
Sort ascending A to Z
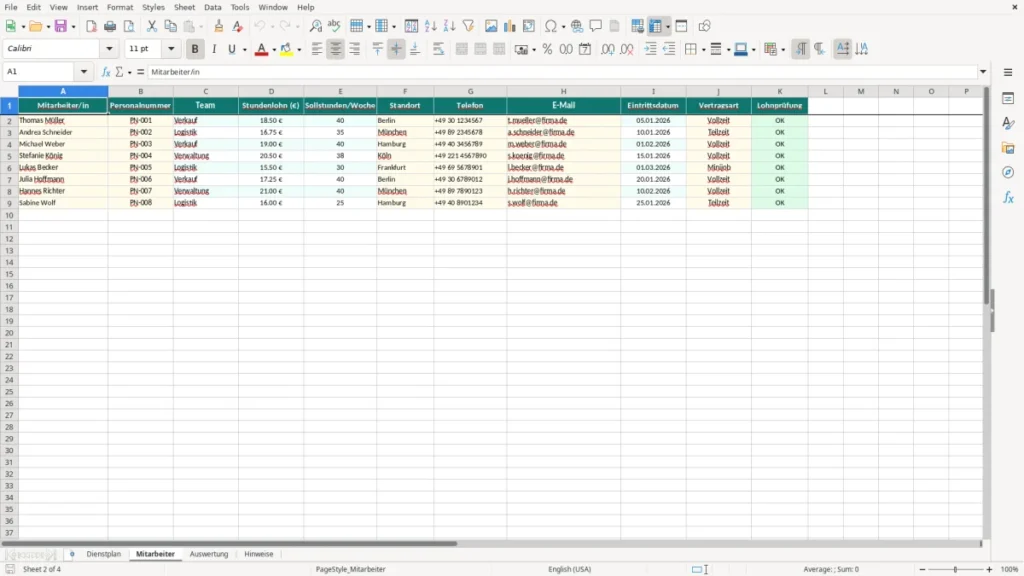[430, 26]
